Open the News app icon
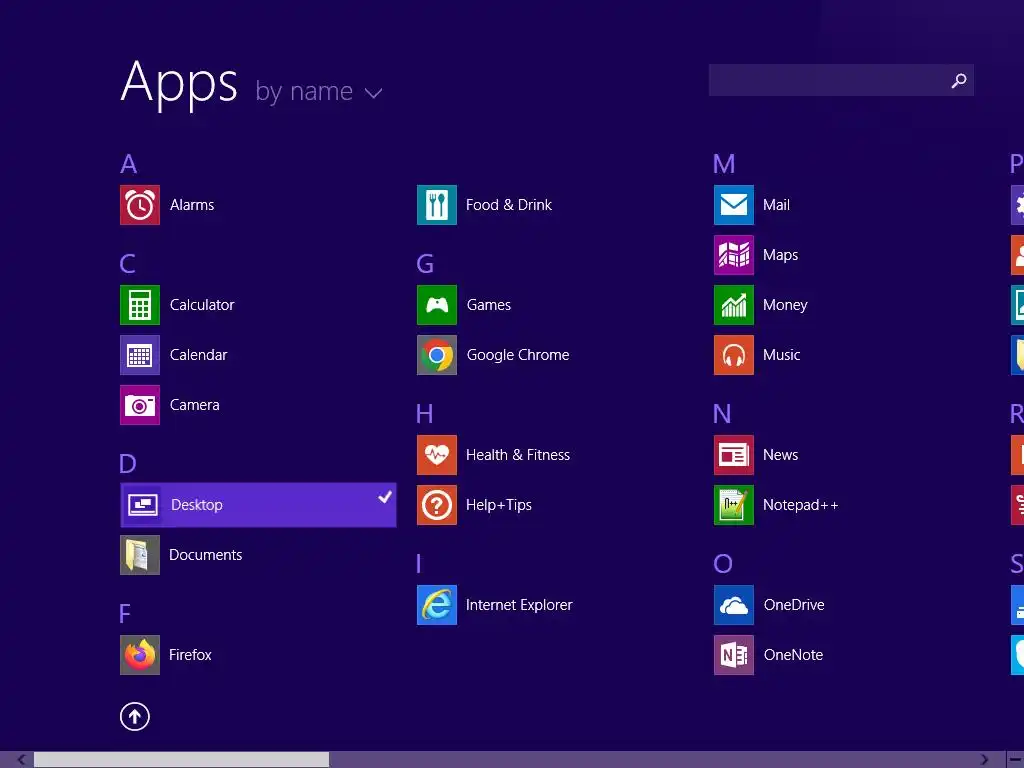 tap(734, 455)
